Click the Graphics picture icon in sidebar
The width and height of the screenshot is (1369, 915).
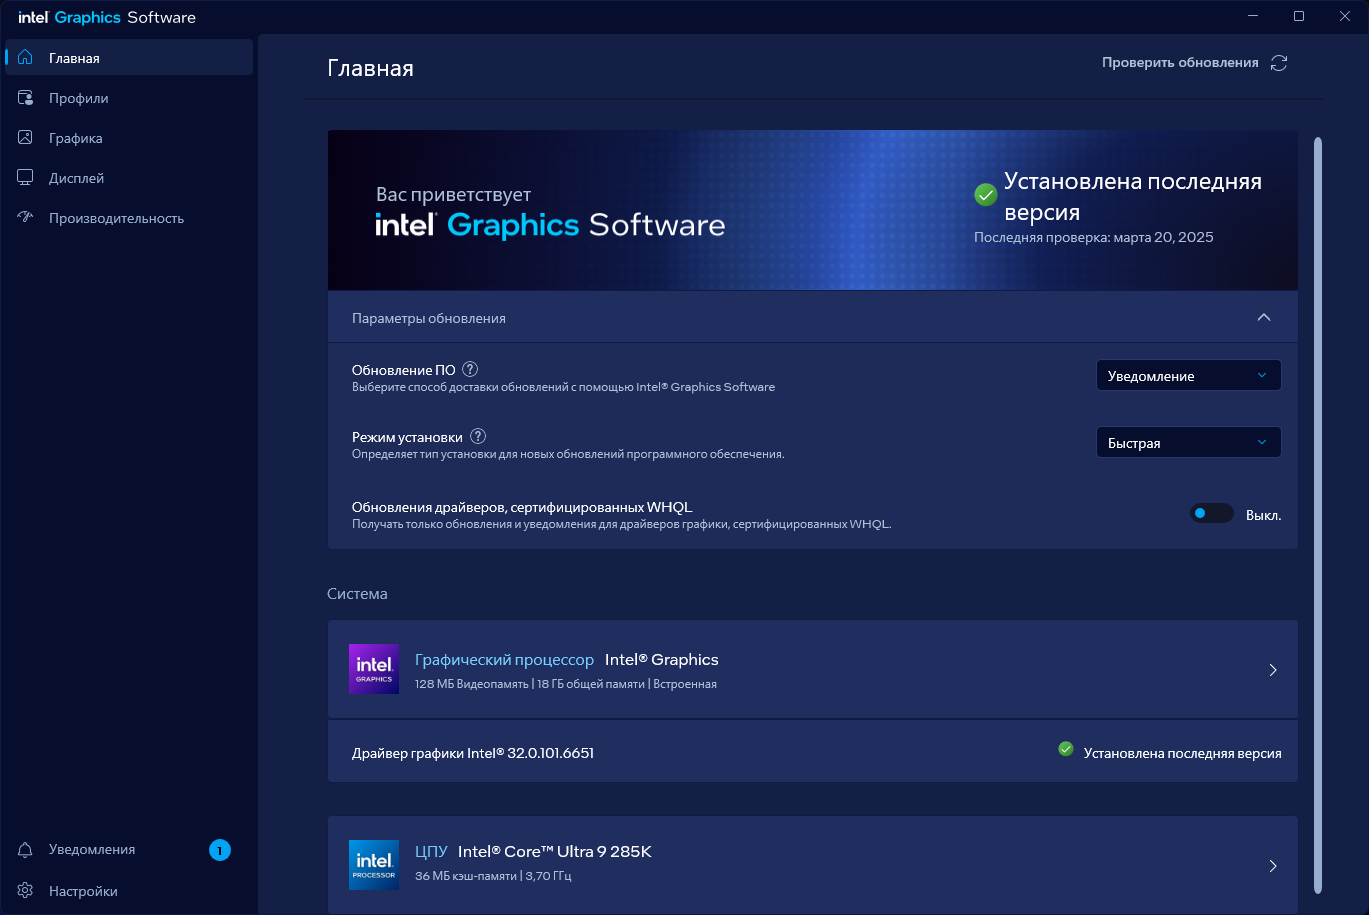[26, 138]
